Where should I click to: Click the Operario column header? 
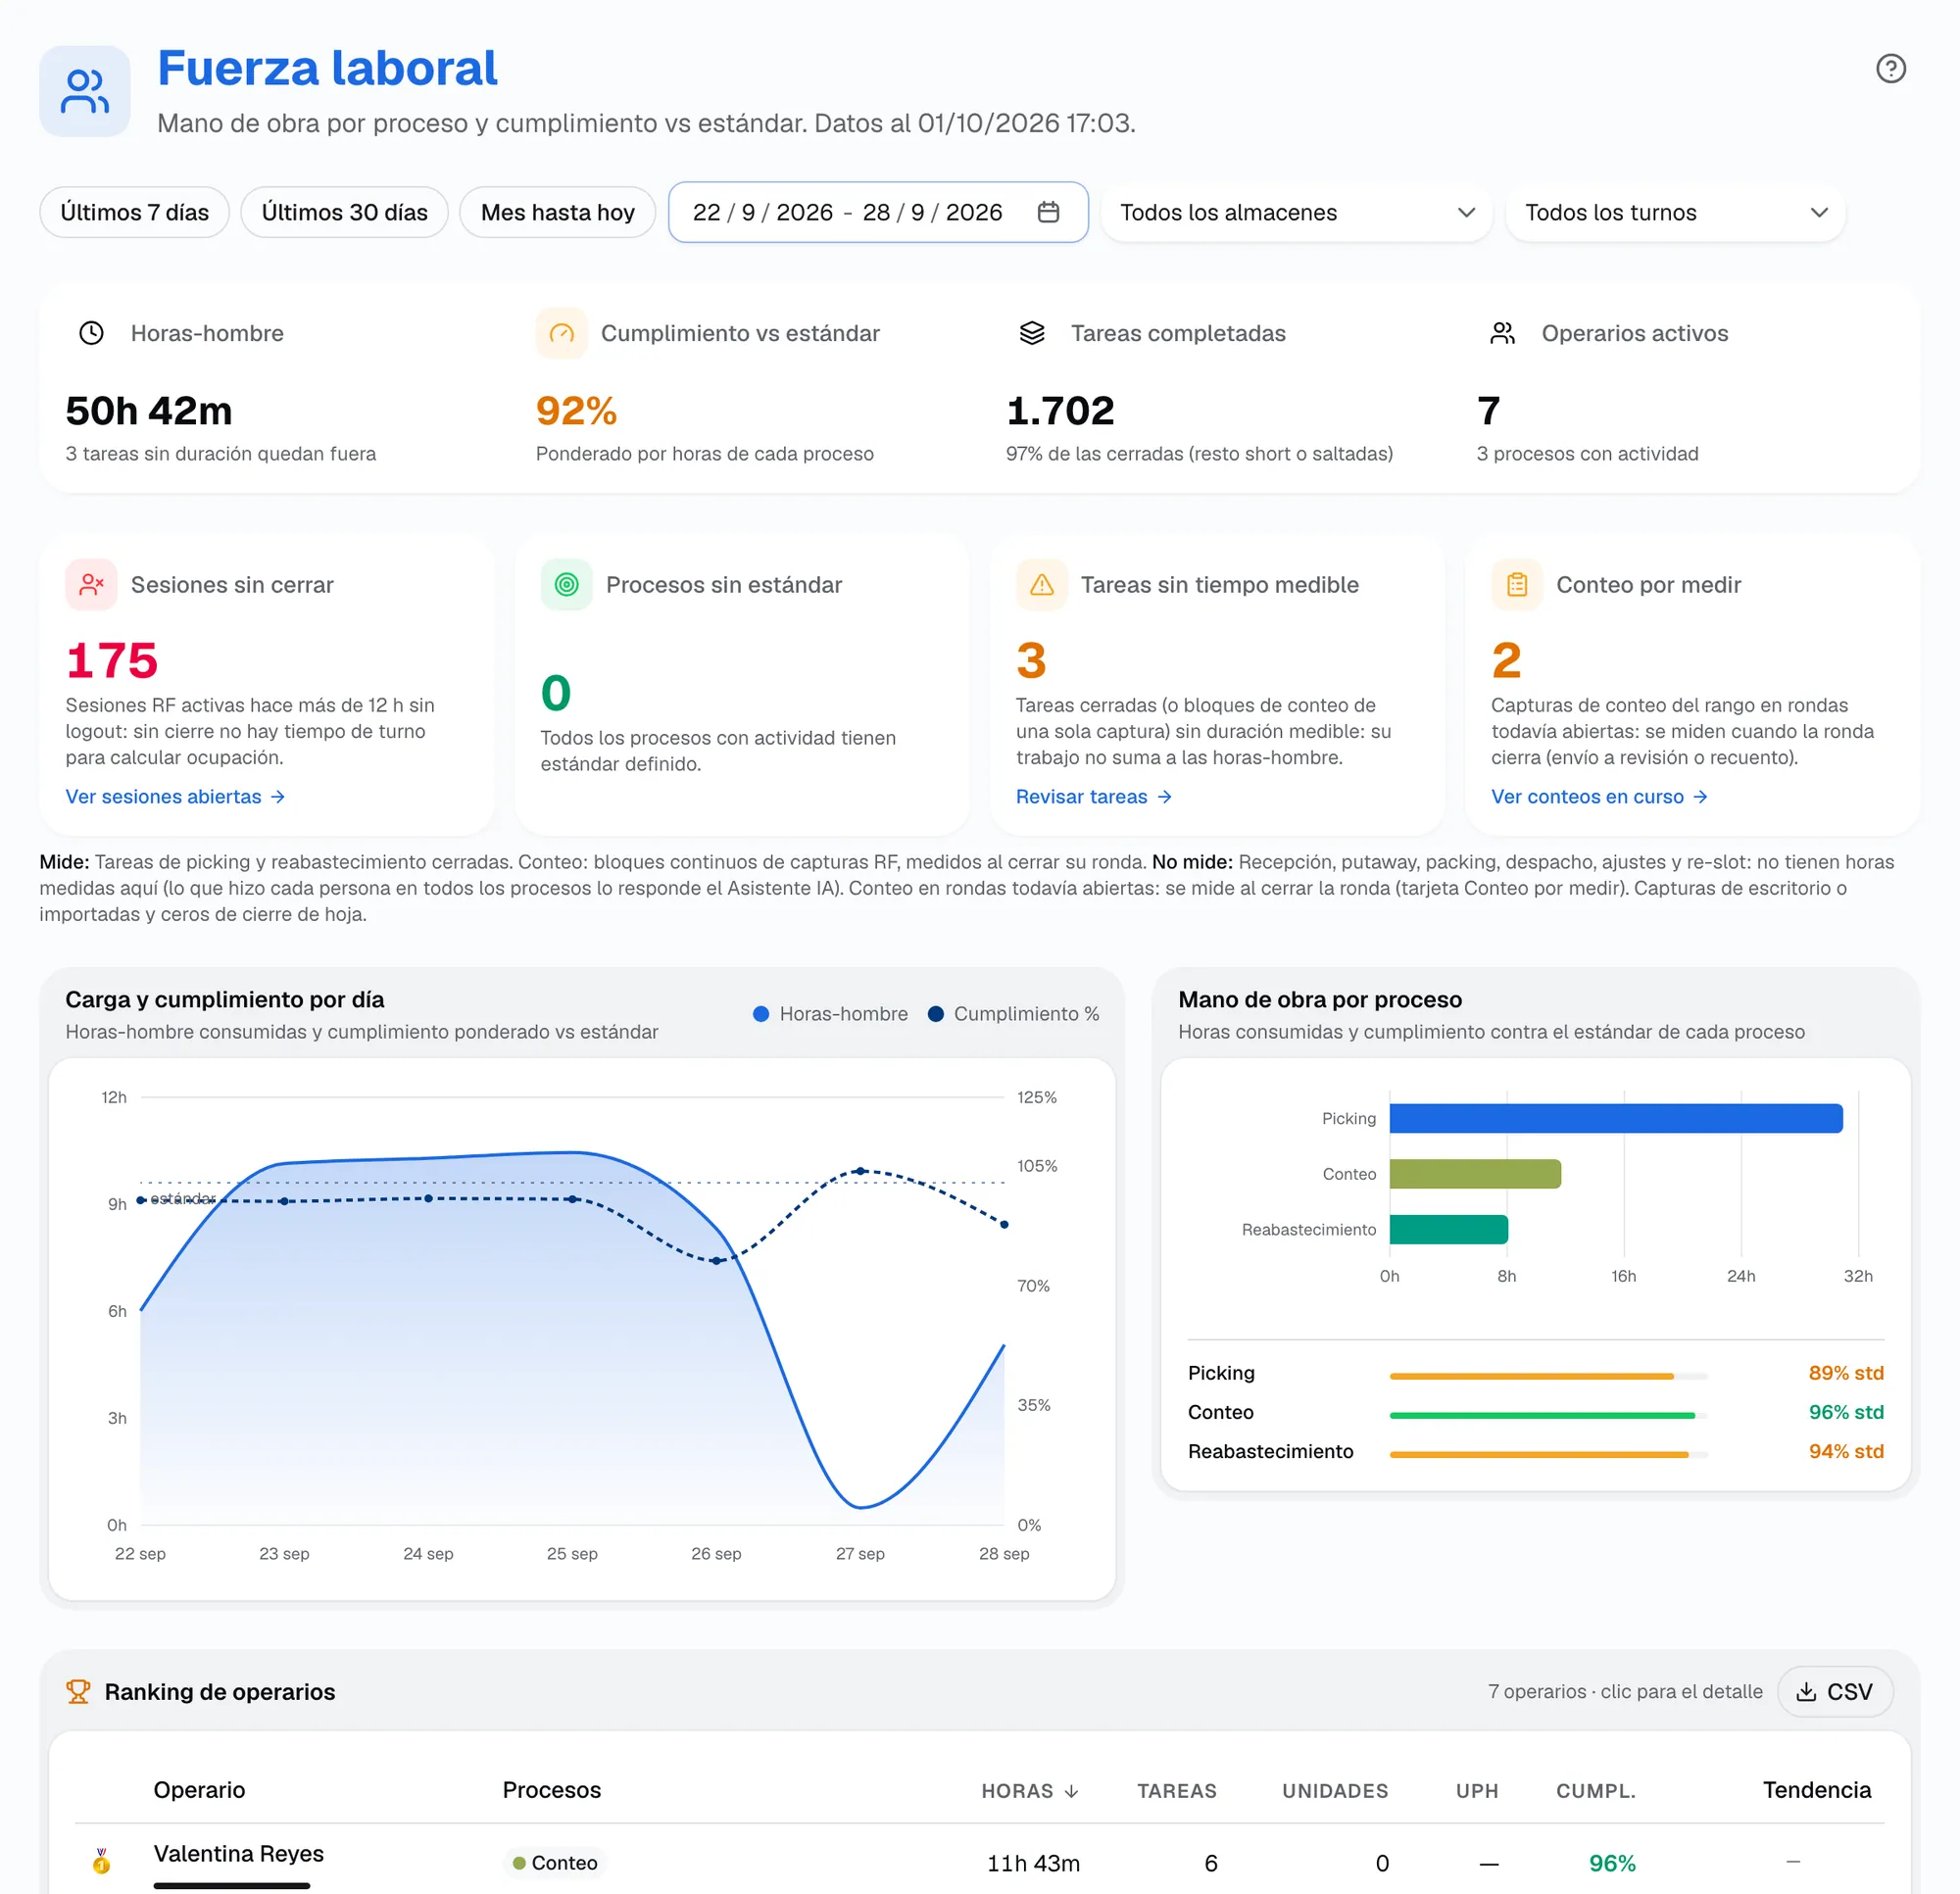click(199, 1790)
